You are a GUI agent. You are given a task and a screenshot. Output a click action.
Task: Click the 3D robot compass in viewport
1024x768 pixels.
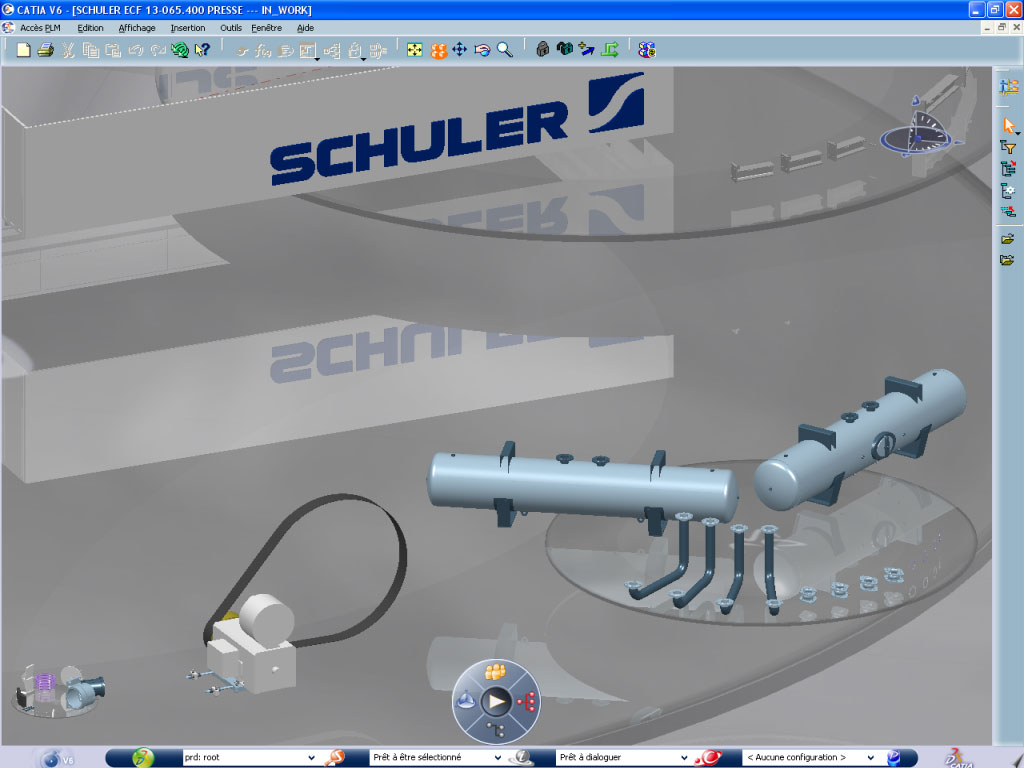(918, 130)
